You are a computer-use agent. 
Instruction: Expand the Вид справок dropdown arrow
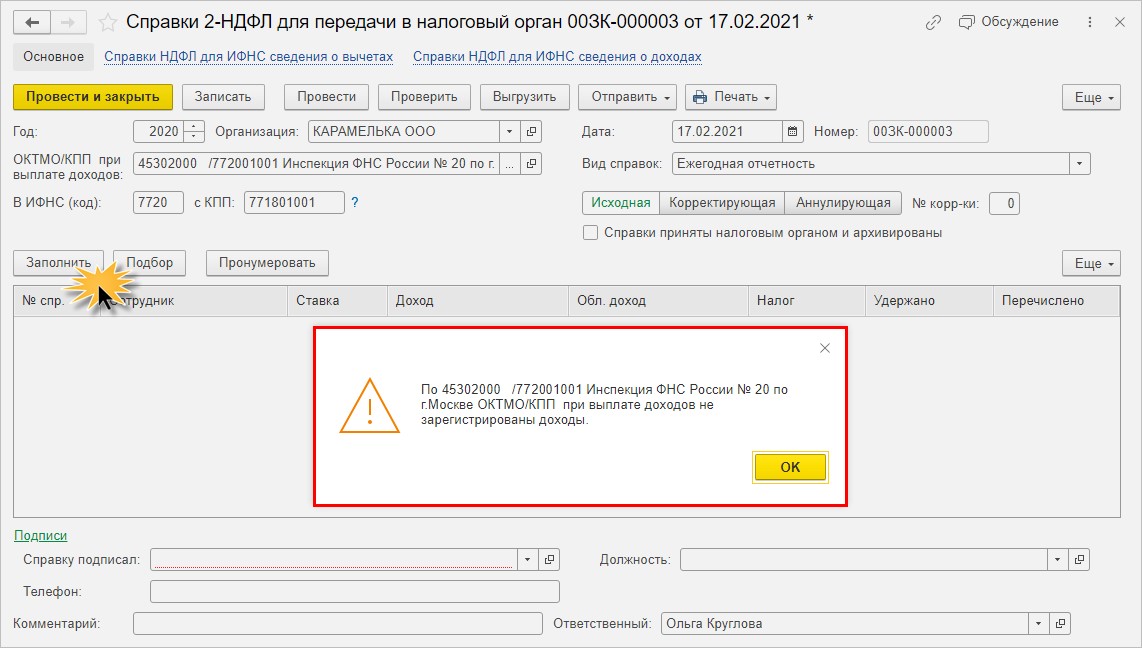click(1079, 164)
